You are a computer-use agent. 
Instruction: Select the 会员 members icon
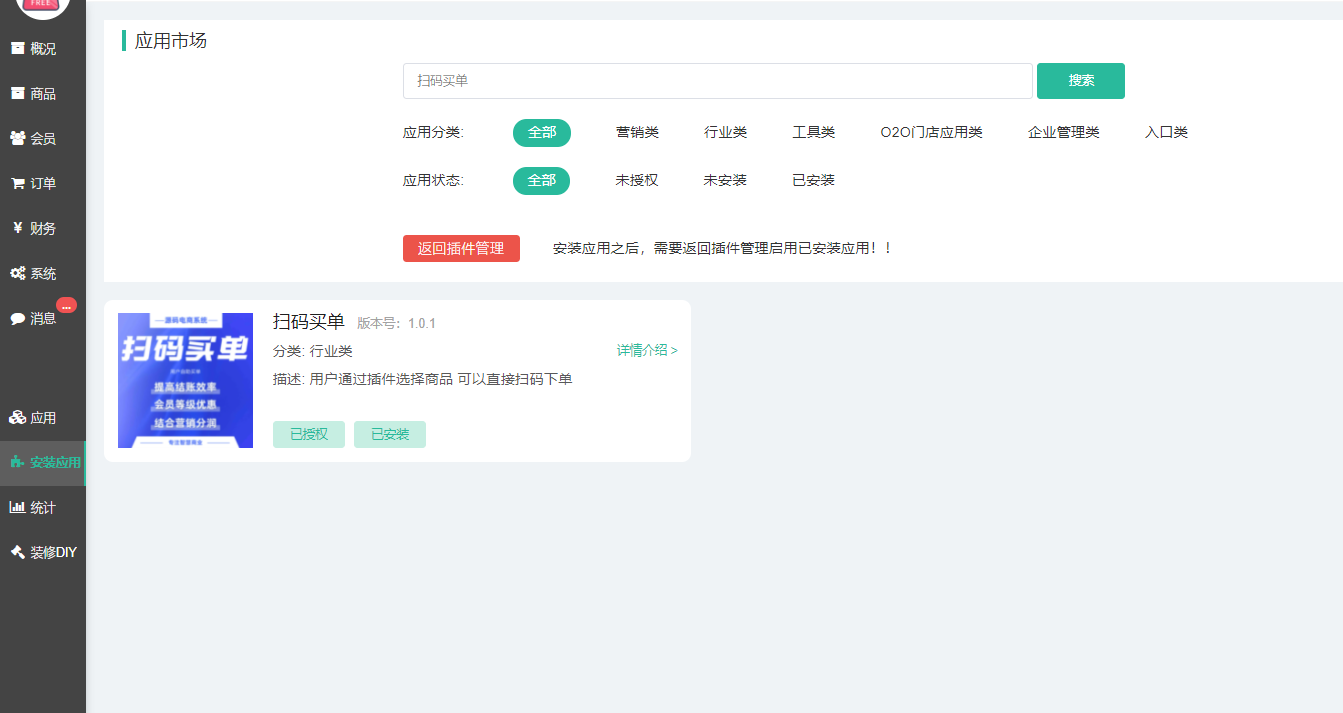tap(17, 138)
